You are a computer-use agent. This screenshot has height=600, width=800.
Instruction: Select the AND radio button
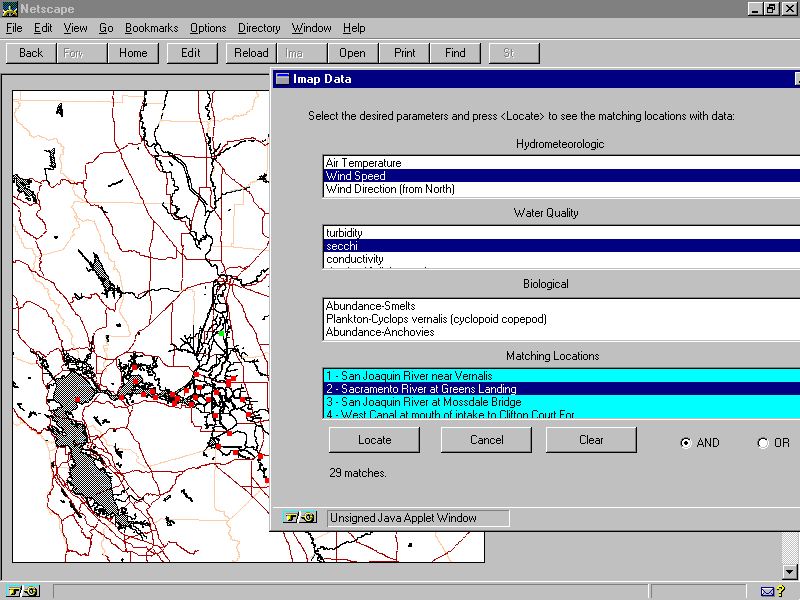click(686, 443)
